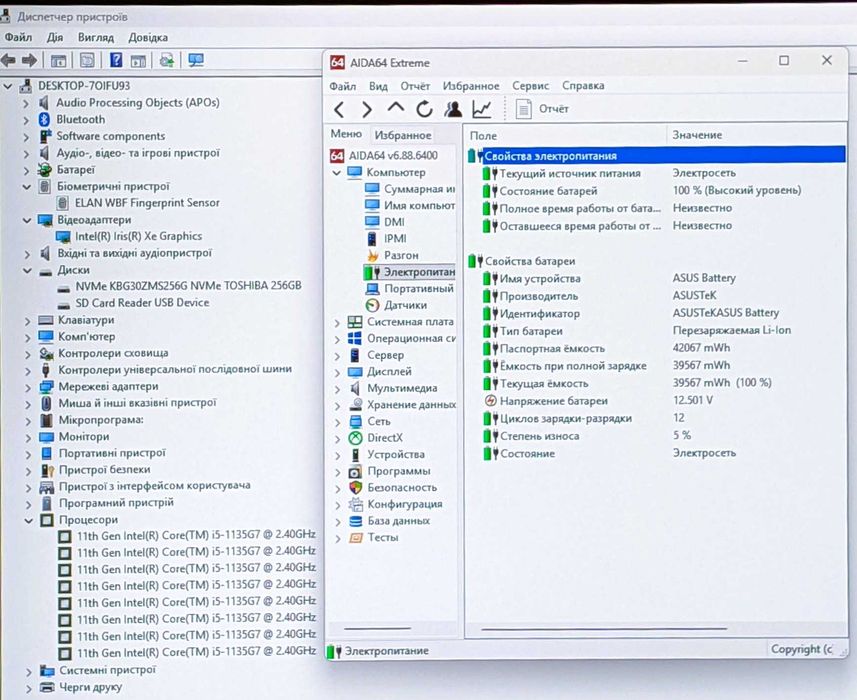Click the back arrow in Device Manager toolbar
This screenshot has height=700, width=857.
click(8, 60)
